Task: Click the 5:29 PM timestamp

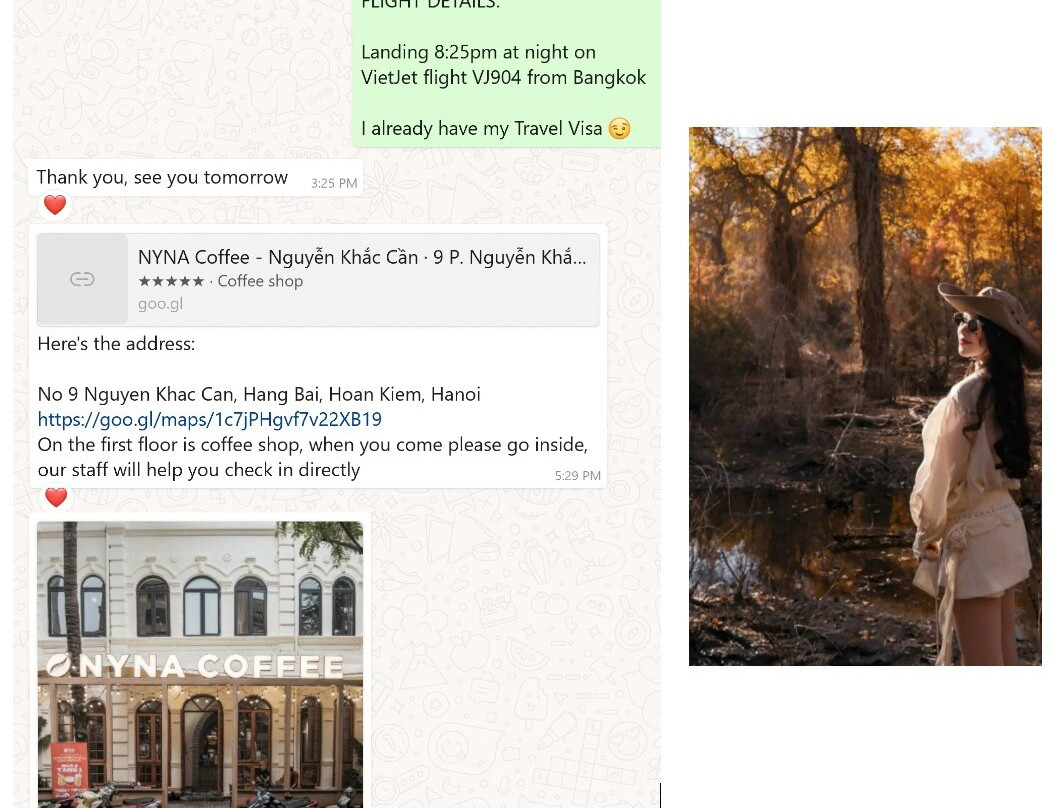Action: click(x=578, y=475)
